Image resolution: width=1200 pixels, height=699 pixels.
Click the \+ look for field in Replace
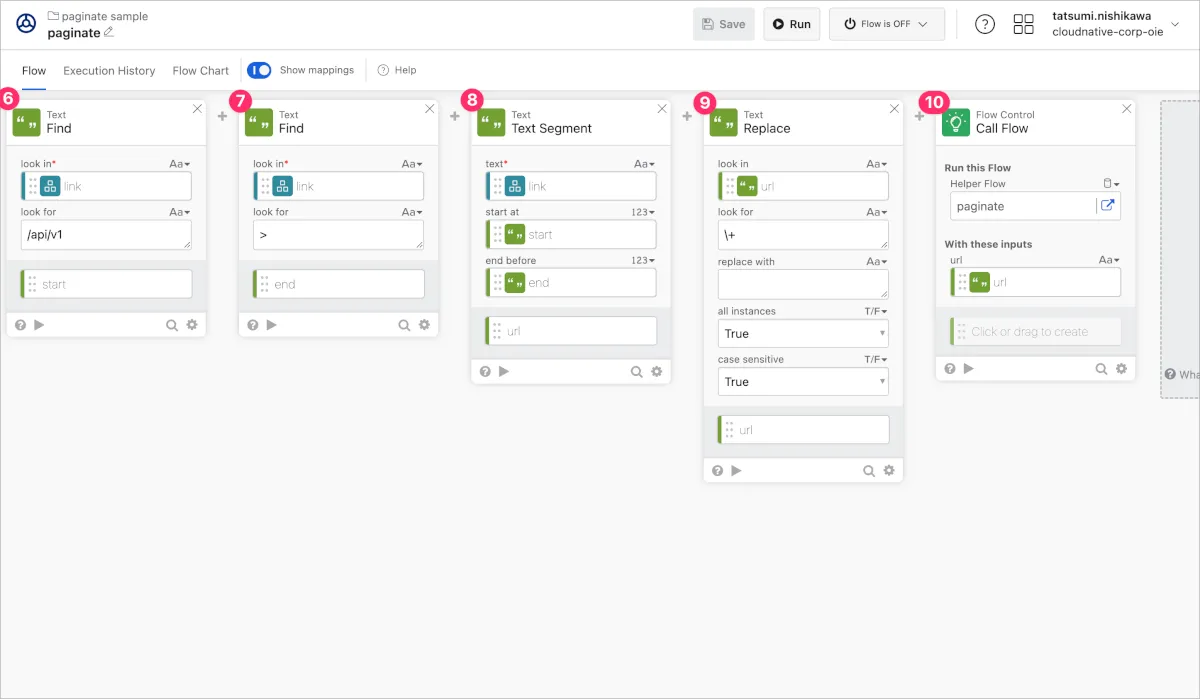click(x=803, y=235)
